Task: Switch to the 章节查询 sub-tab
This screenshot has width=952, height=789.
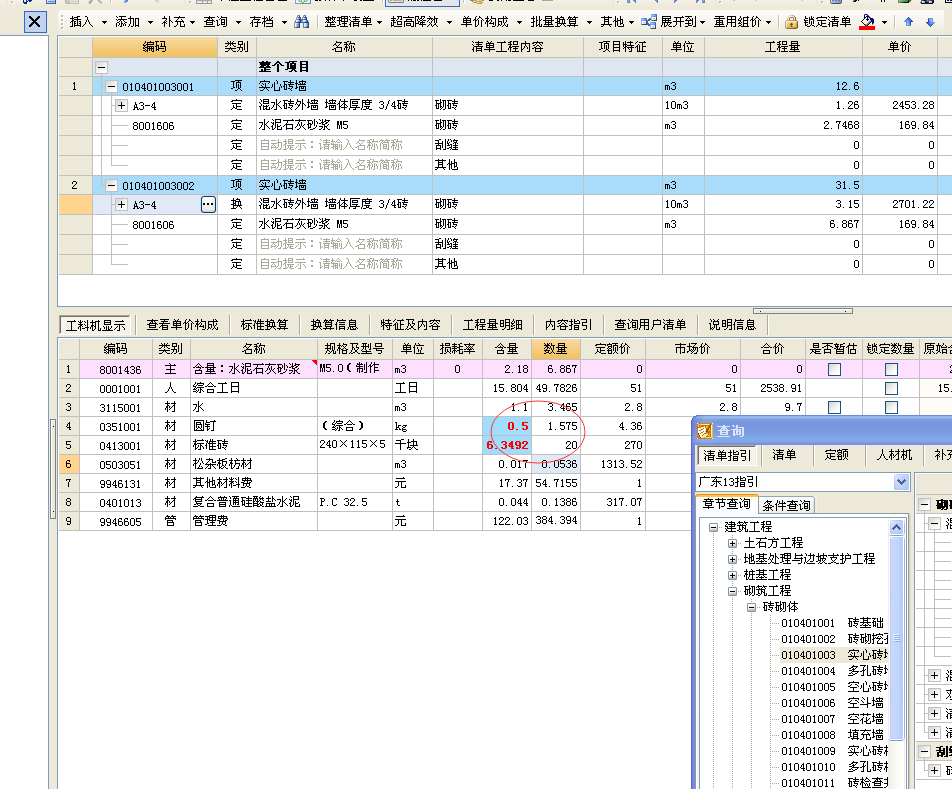Action: (726, 504)
